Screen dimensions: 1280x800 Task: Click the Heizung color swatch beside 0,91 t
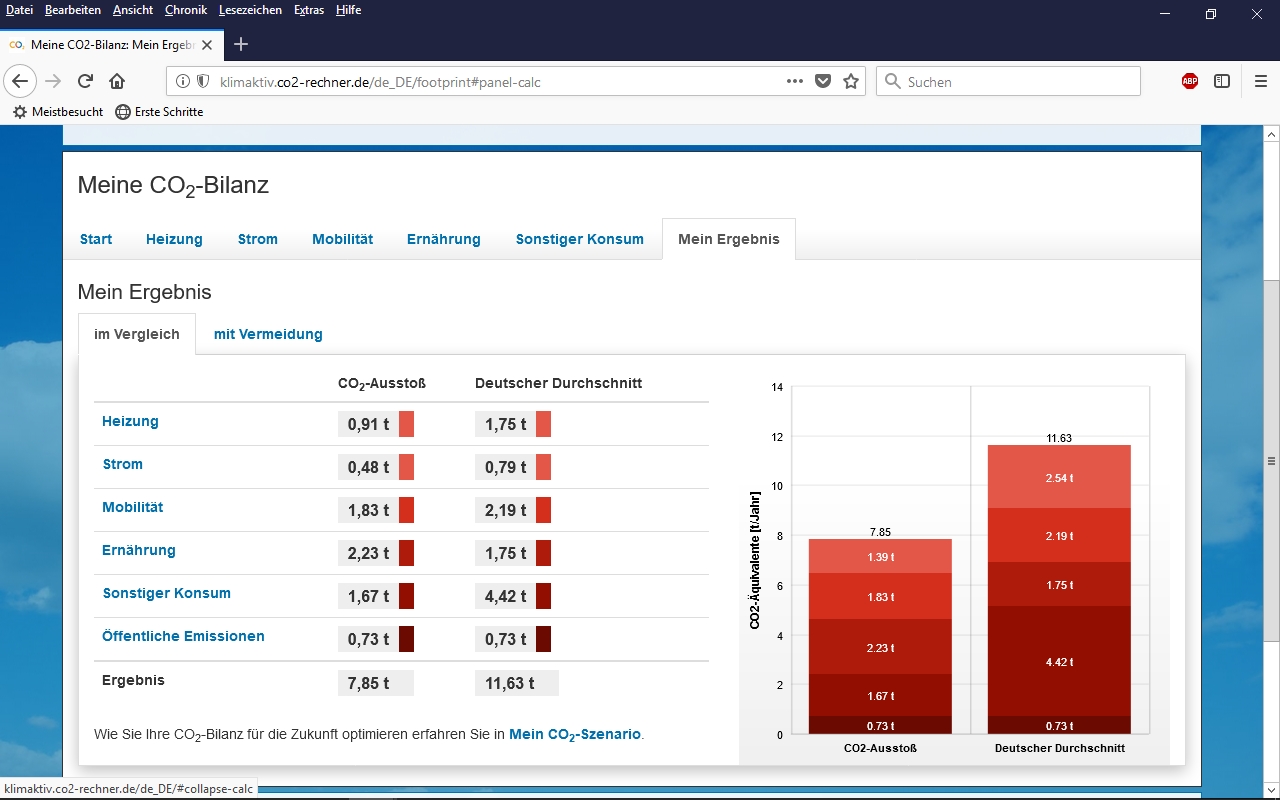click(x=406, y=424)
